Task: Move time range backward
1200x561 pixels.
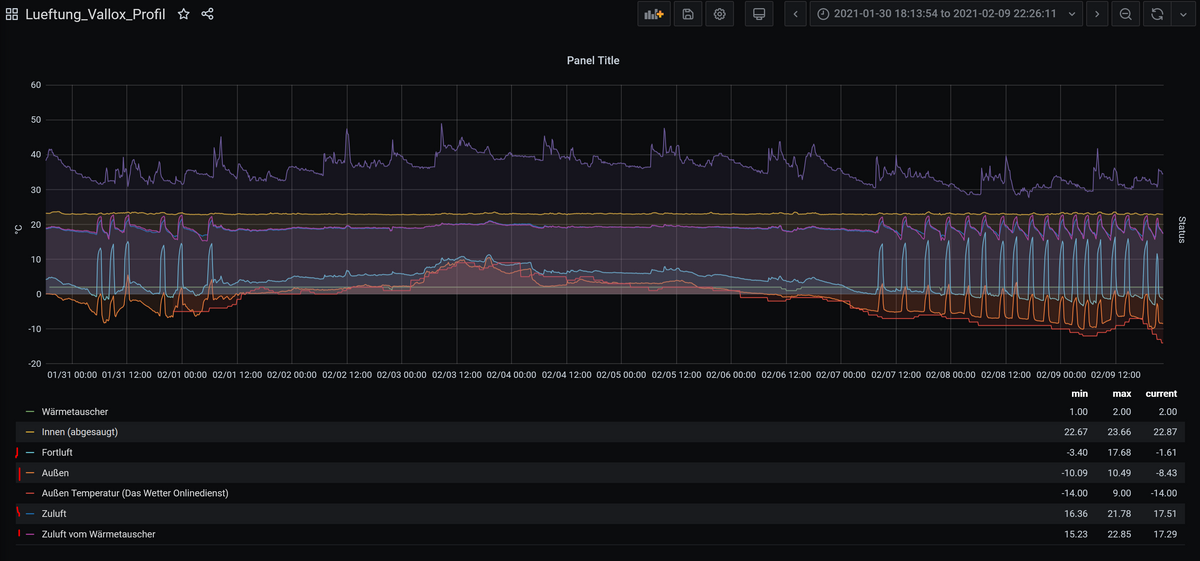Action: click(795, 14)
